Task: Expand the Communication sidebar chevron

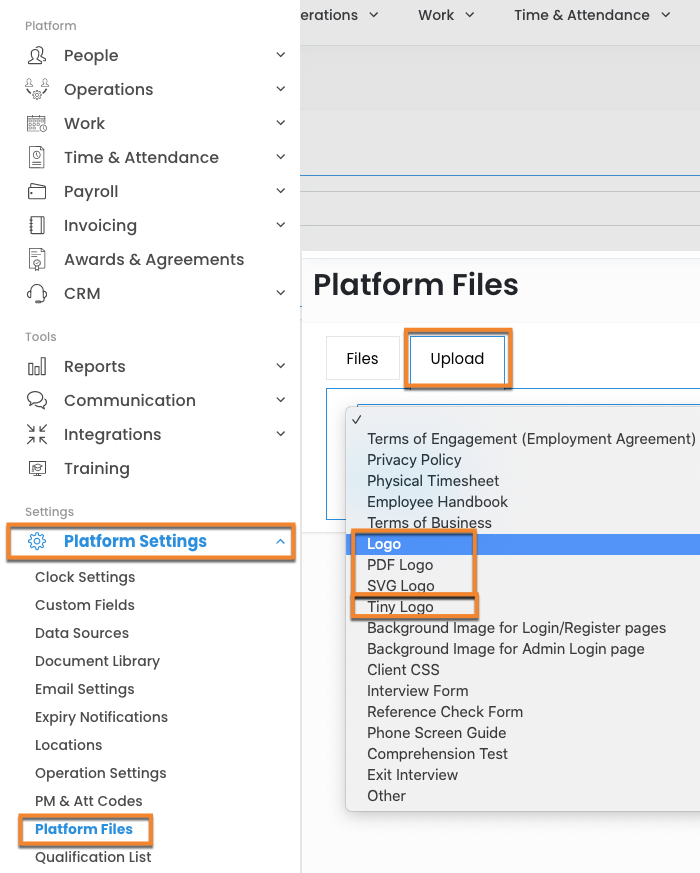Action: (x=280, y=401)
